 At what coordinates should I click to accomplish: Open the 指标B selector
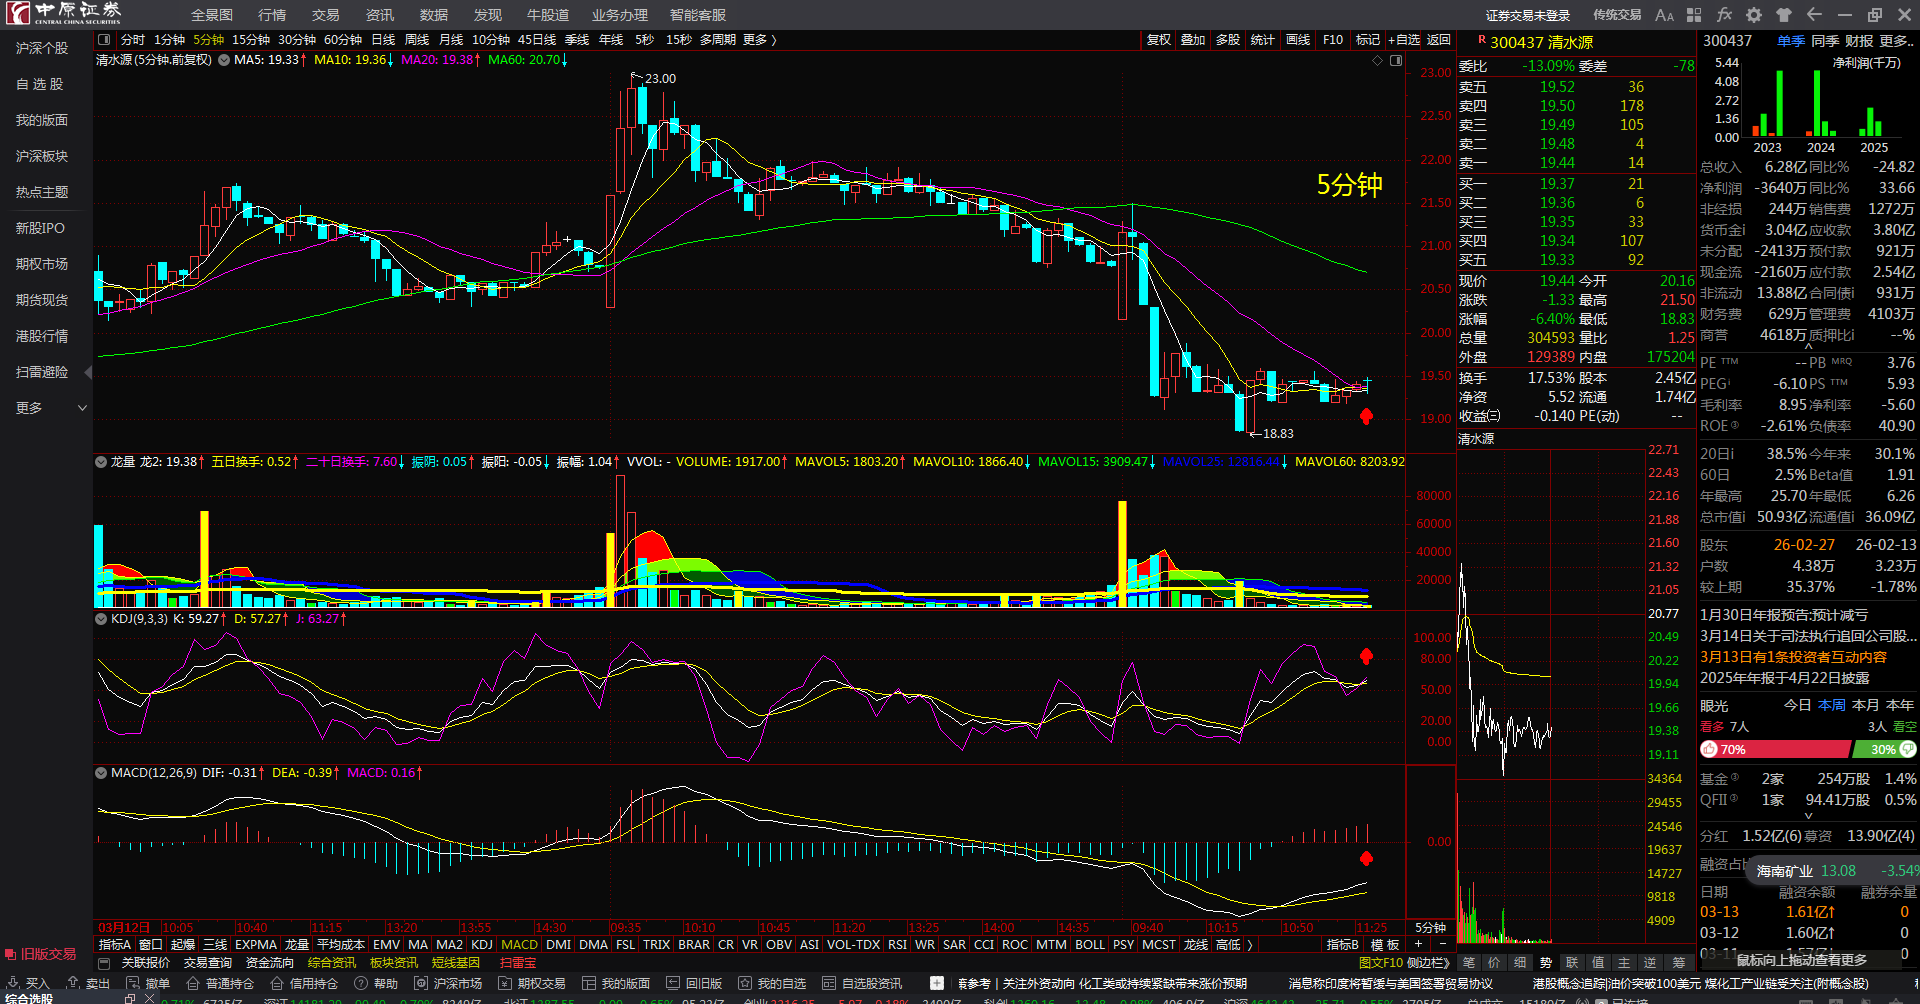1342,945
